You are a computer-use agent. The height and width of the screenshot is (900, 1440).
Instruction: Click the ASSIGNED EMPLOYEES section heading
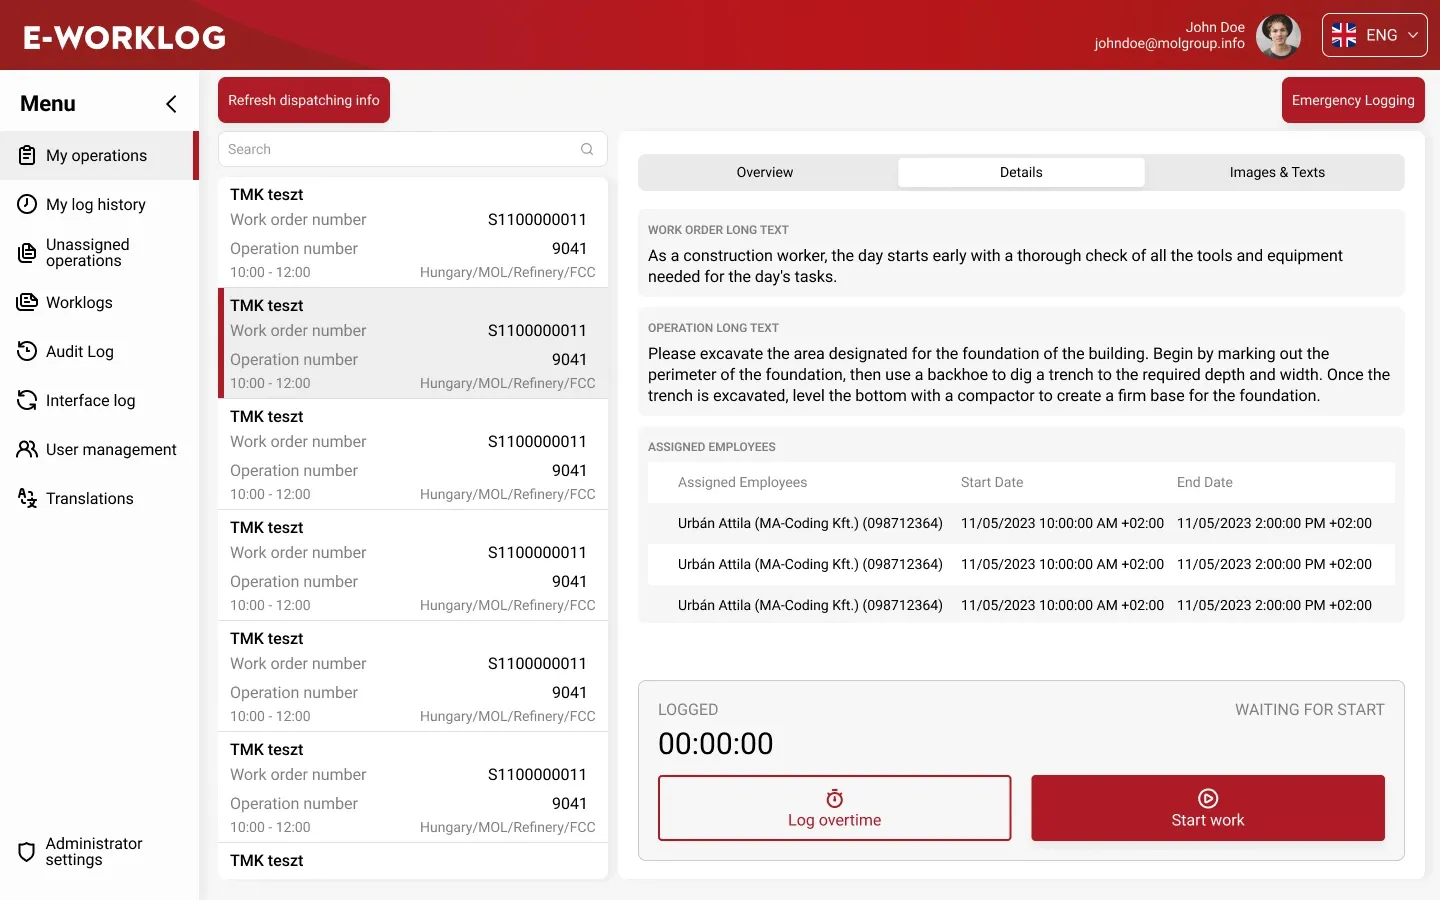[712, 447]
